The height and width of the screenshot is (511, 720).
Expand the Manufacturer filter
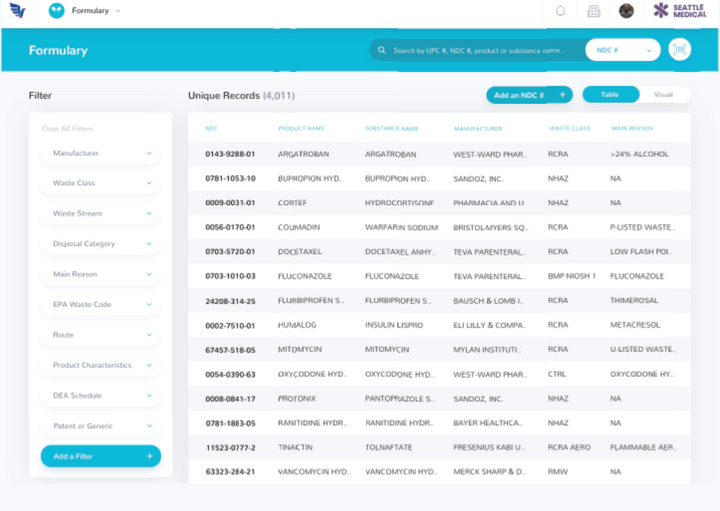[101, 153]
